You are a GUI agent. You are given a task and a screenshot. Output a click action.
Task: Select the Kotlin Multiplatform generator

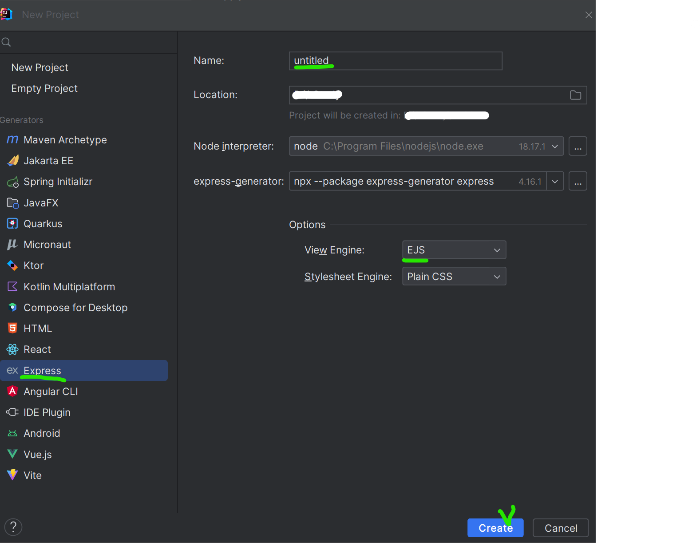69,287
